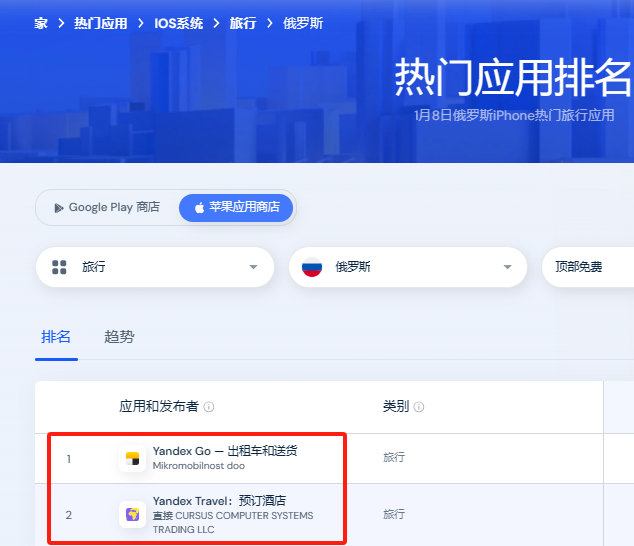Open the 旅行 category dropdown

[155, 267]
